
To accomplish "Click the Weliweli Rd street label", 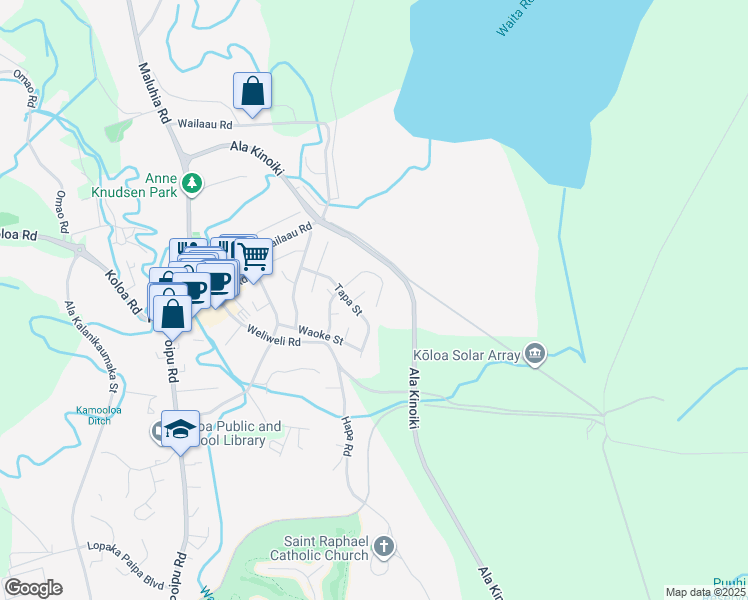I will point(274,336).
